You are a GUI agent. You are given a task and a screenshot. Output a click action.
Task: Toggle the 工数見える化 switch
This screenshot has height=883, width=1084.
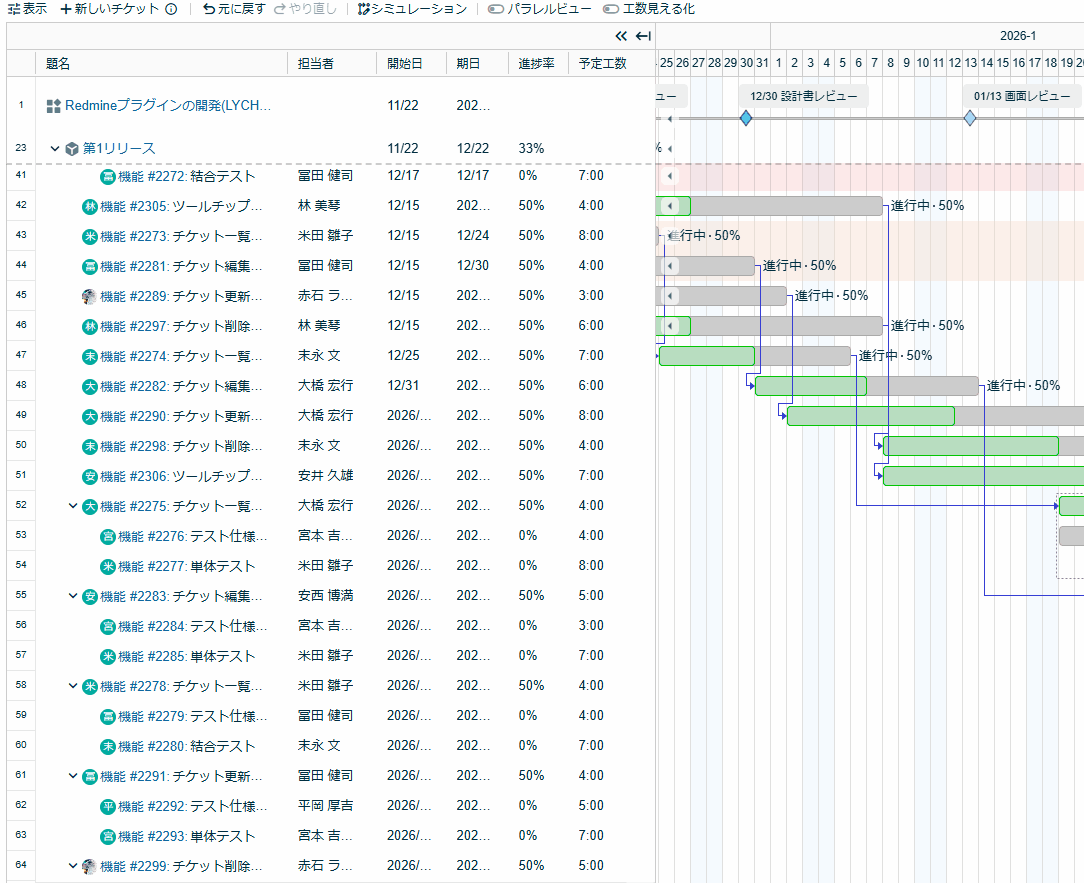[611, 9]
